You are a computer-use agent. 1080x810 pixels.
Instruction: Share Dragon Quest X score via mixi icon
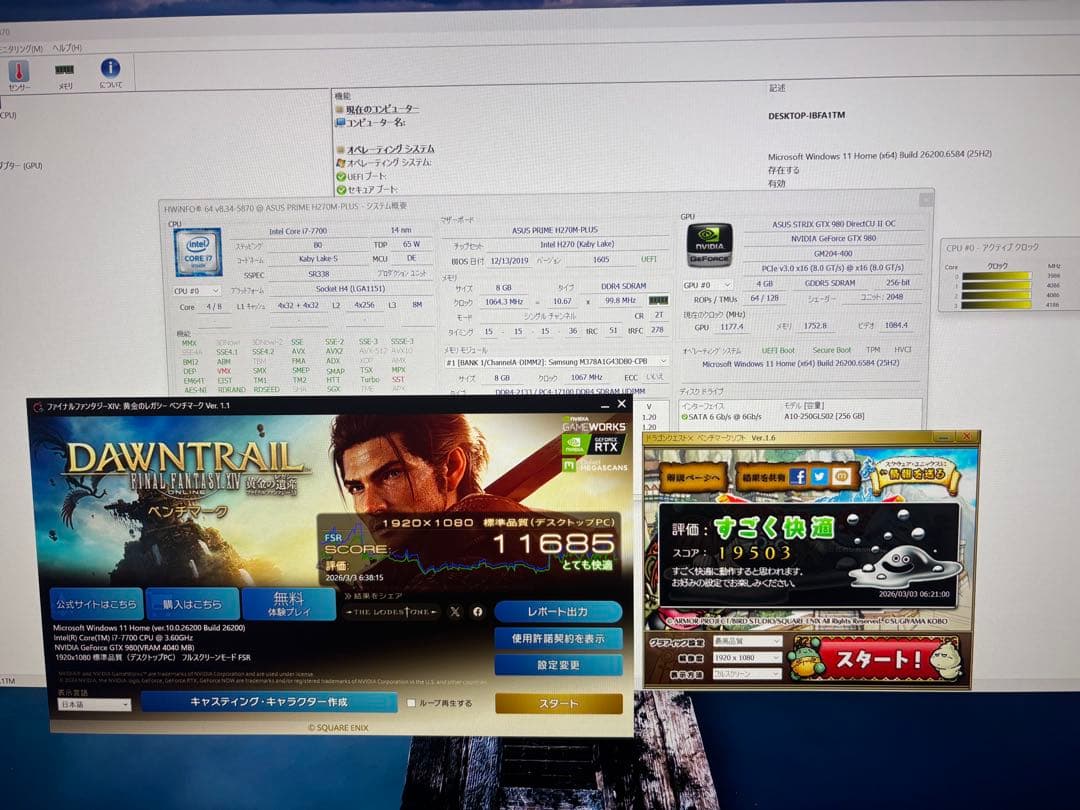(841, 477)
